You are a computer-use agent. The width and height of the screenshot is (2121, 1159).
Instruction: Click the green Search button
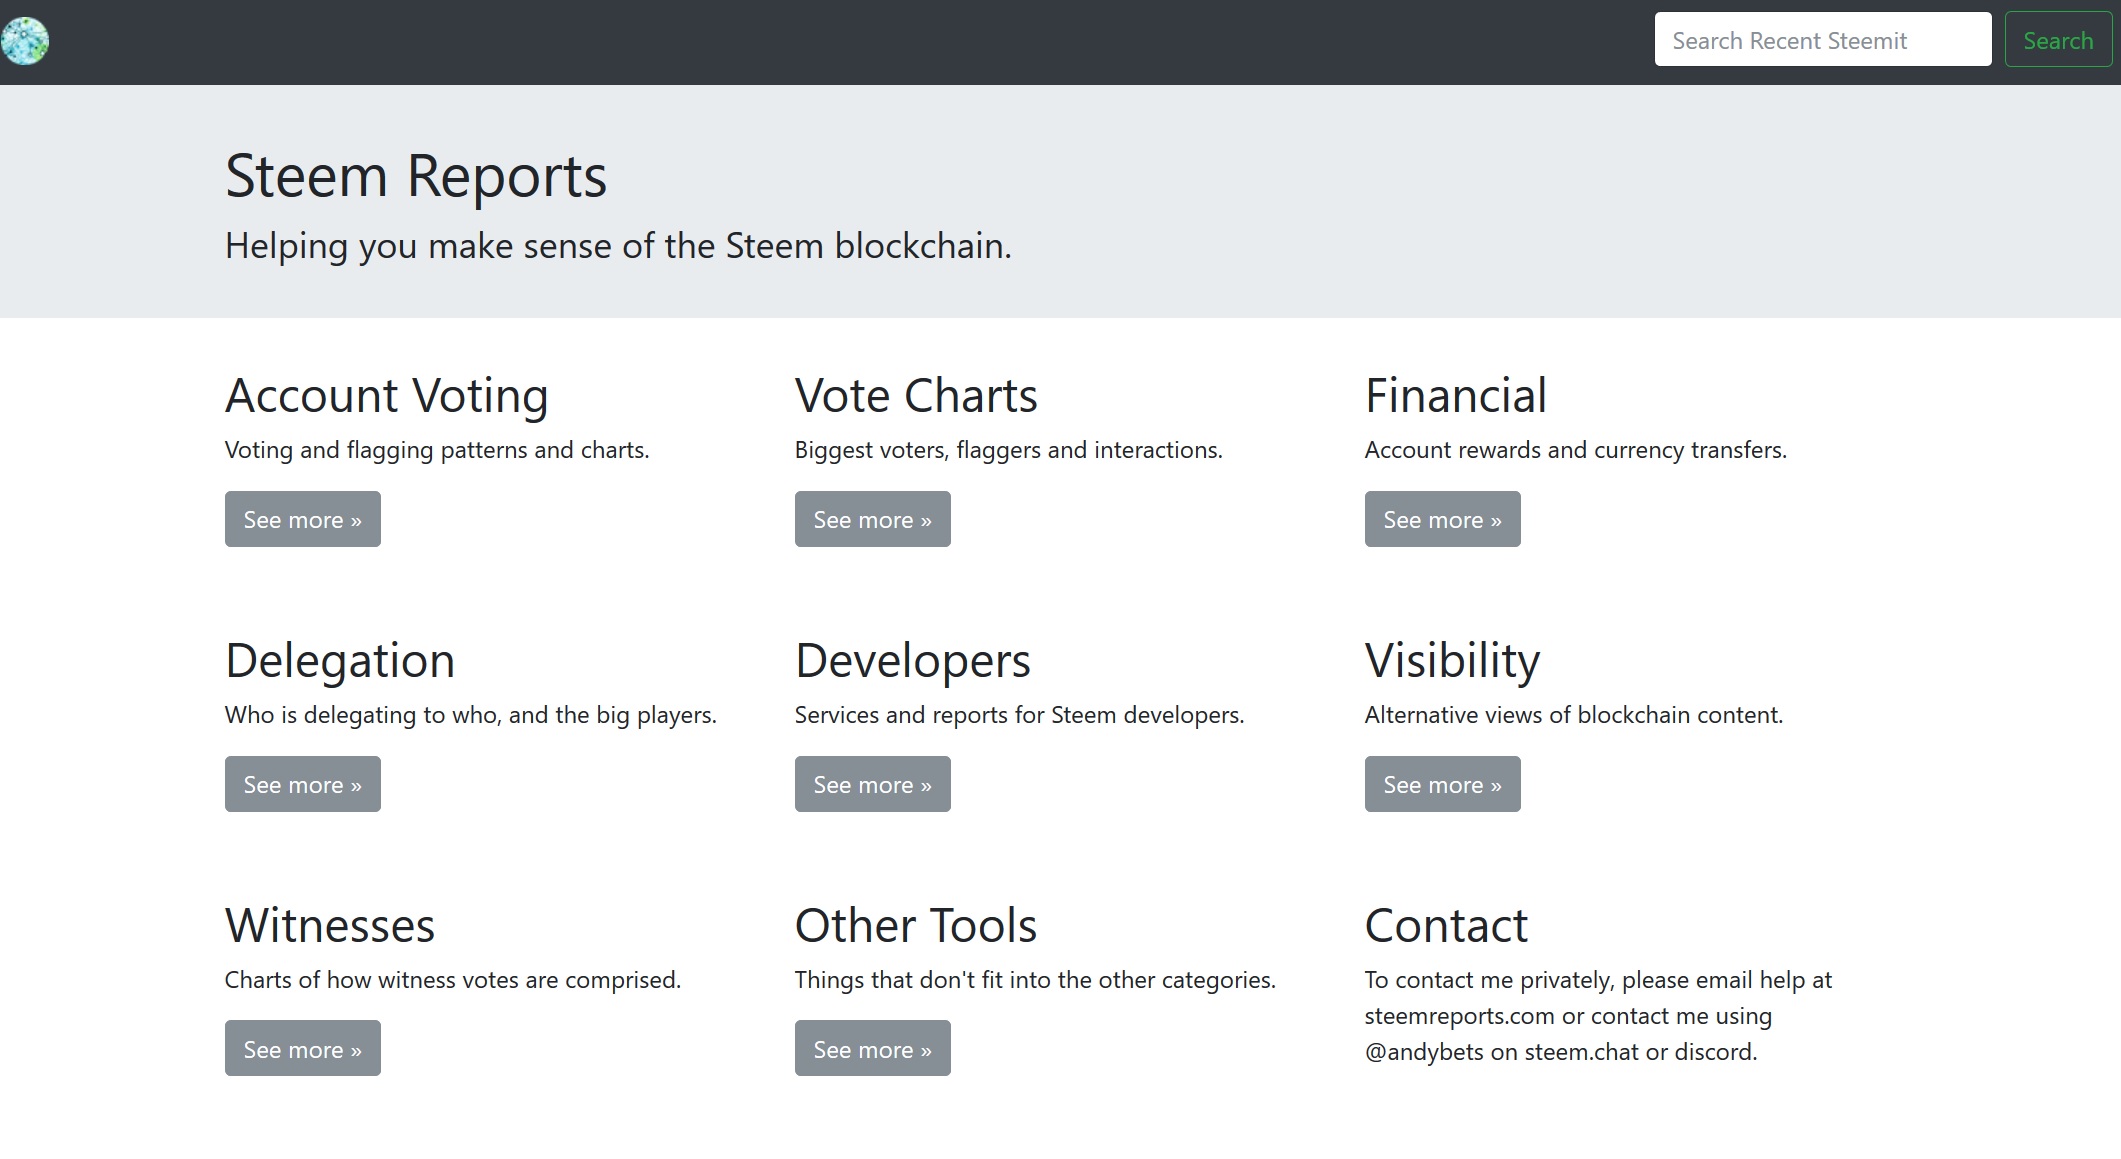[2058, 40]
